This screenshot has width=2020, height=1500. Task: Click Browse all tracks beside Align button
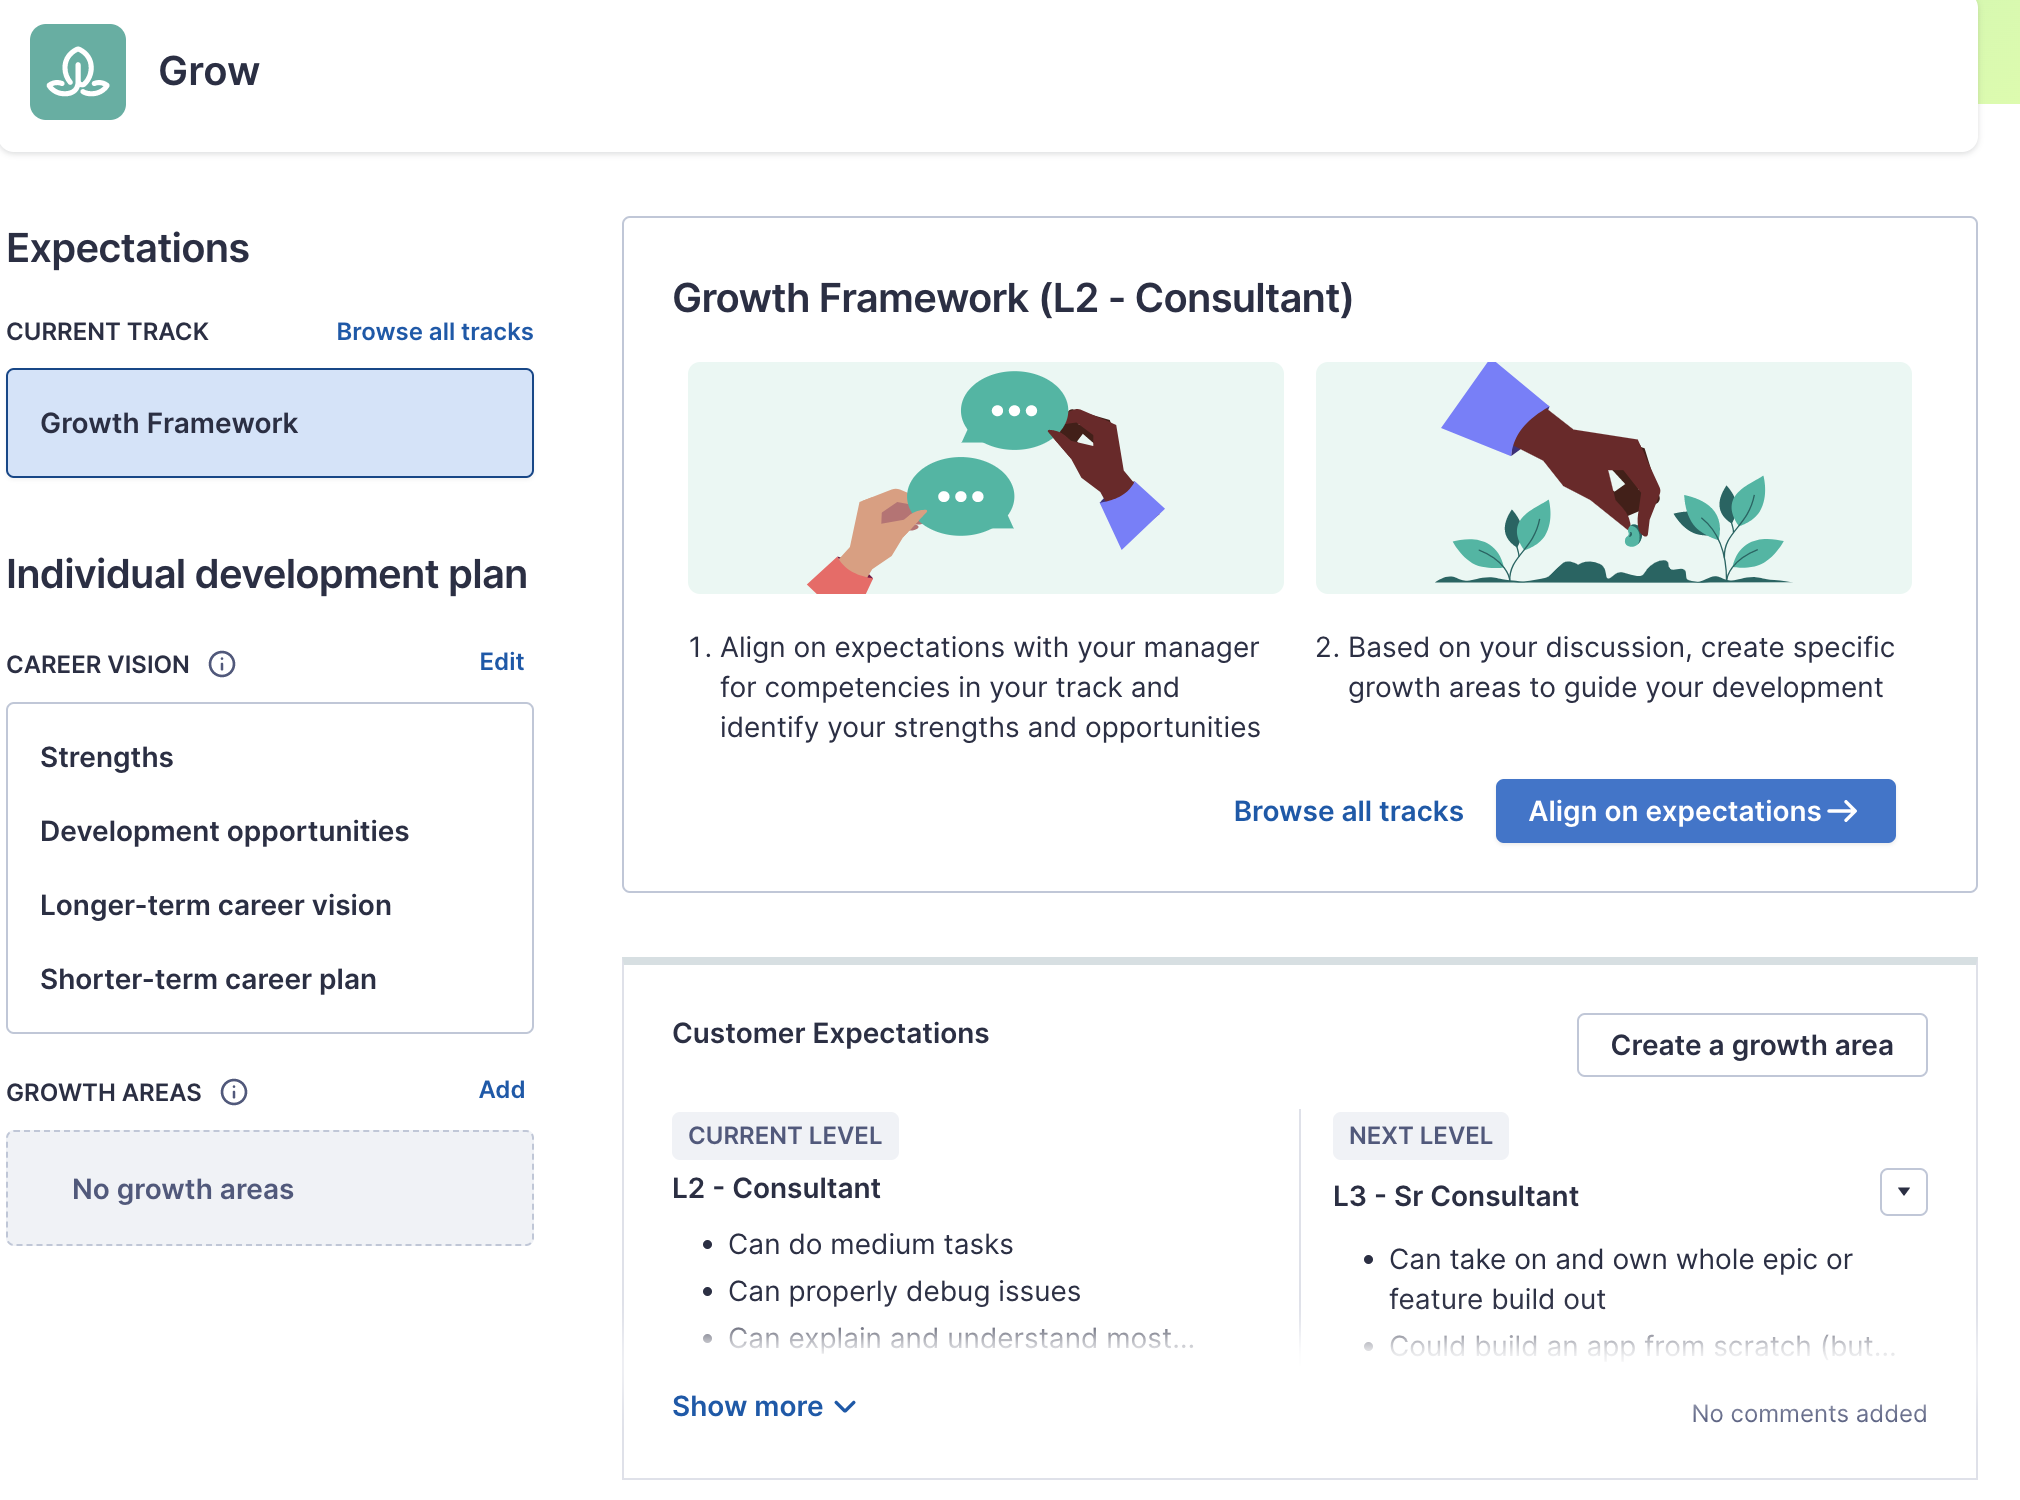coord(1348,811)
